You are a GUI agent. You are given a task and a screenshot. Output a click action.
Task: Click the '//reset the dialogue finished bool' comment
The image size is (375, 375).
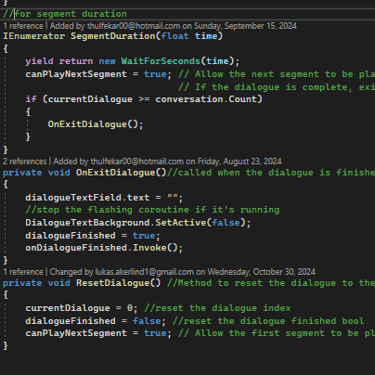tap(268, 321)
